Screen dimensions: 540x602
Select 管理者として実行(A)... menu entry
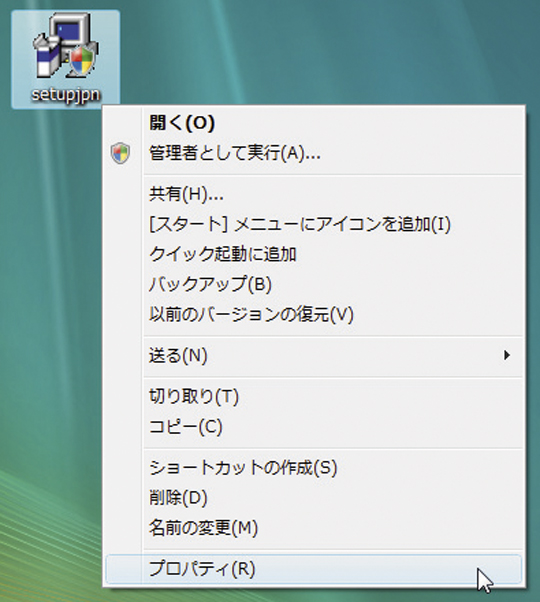pos(314,153)
